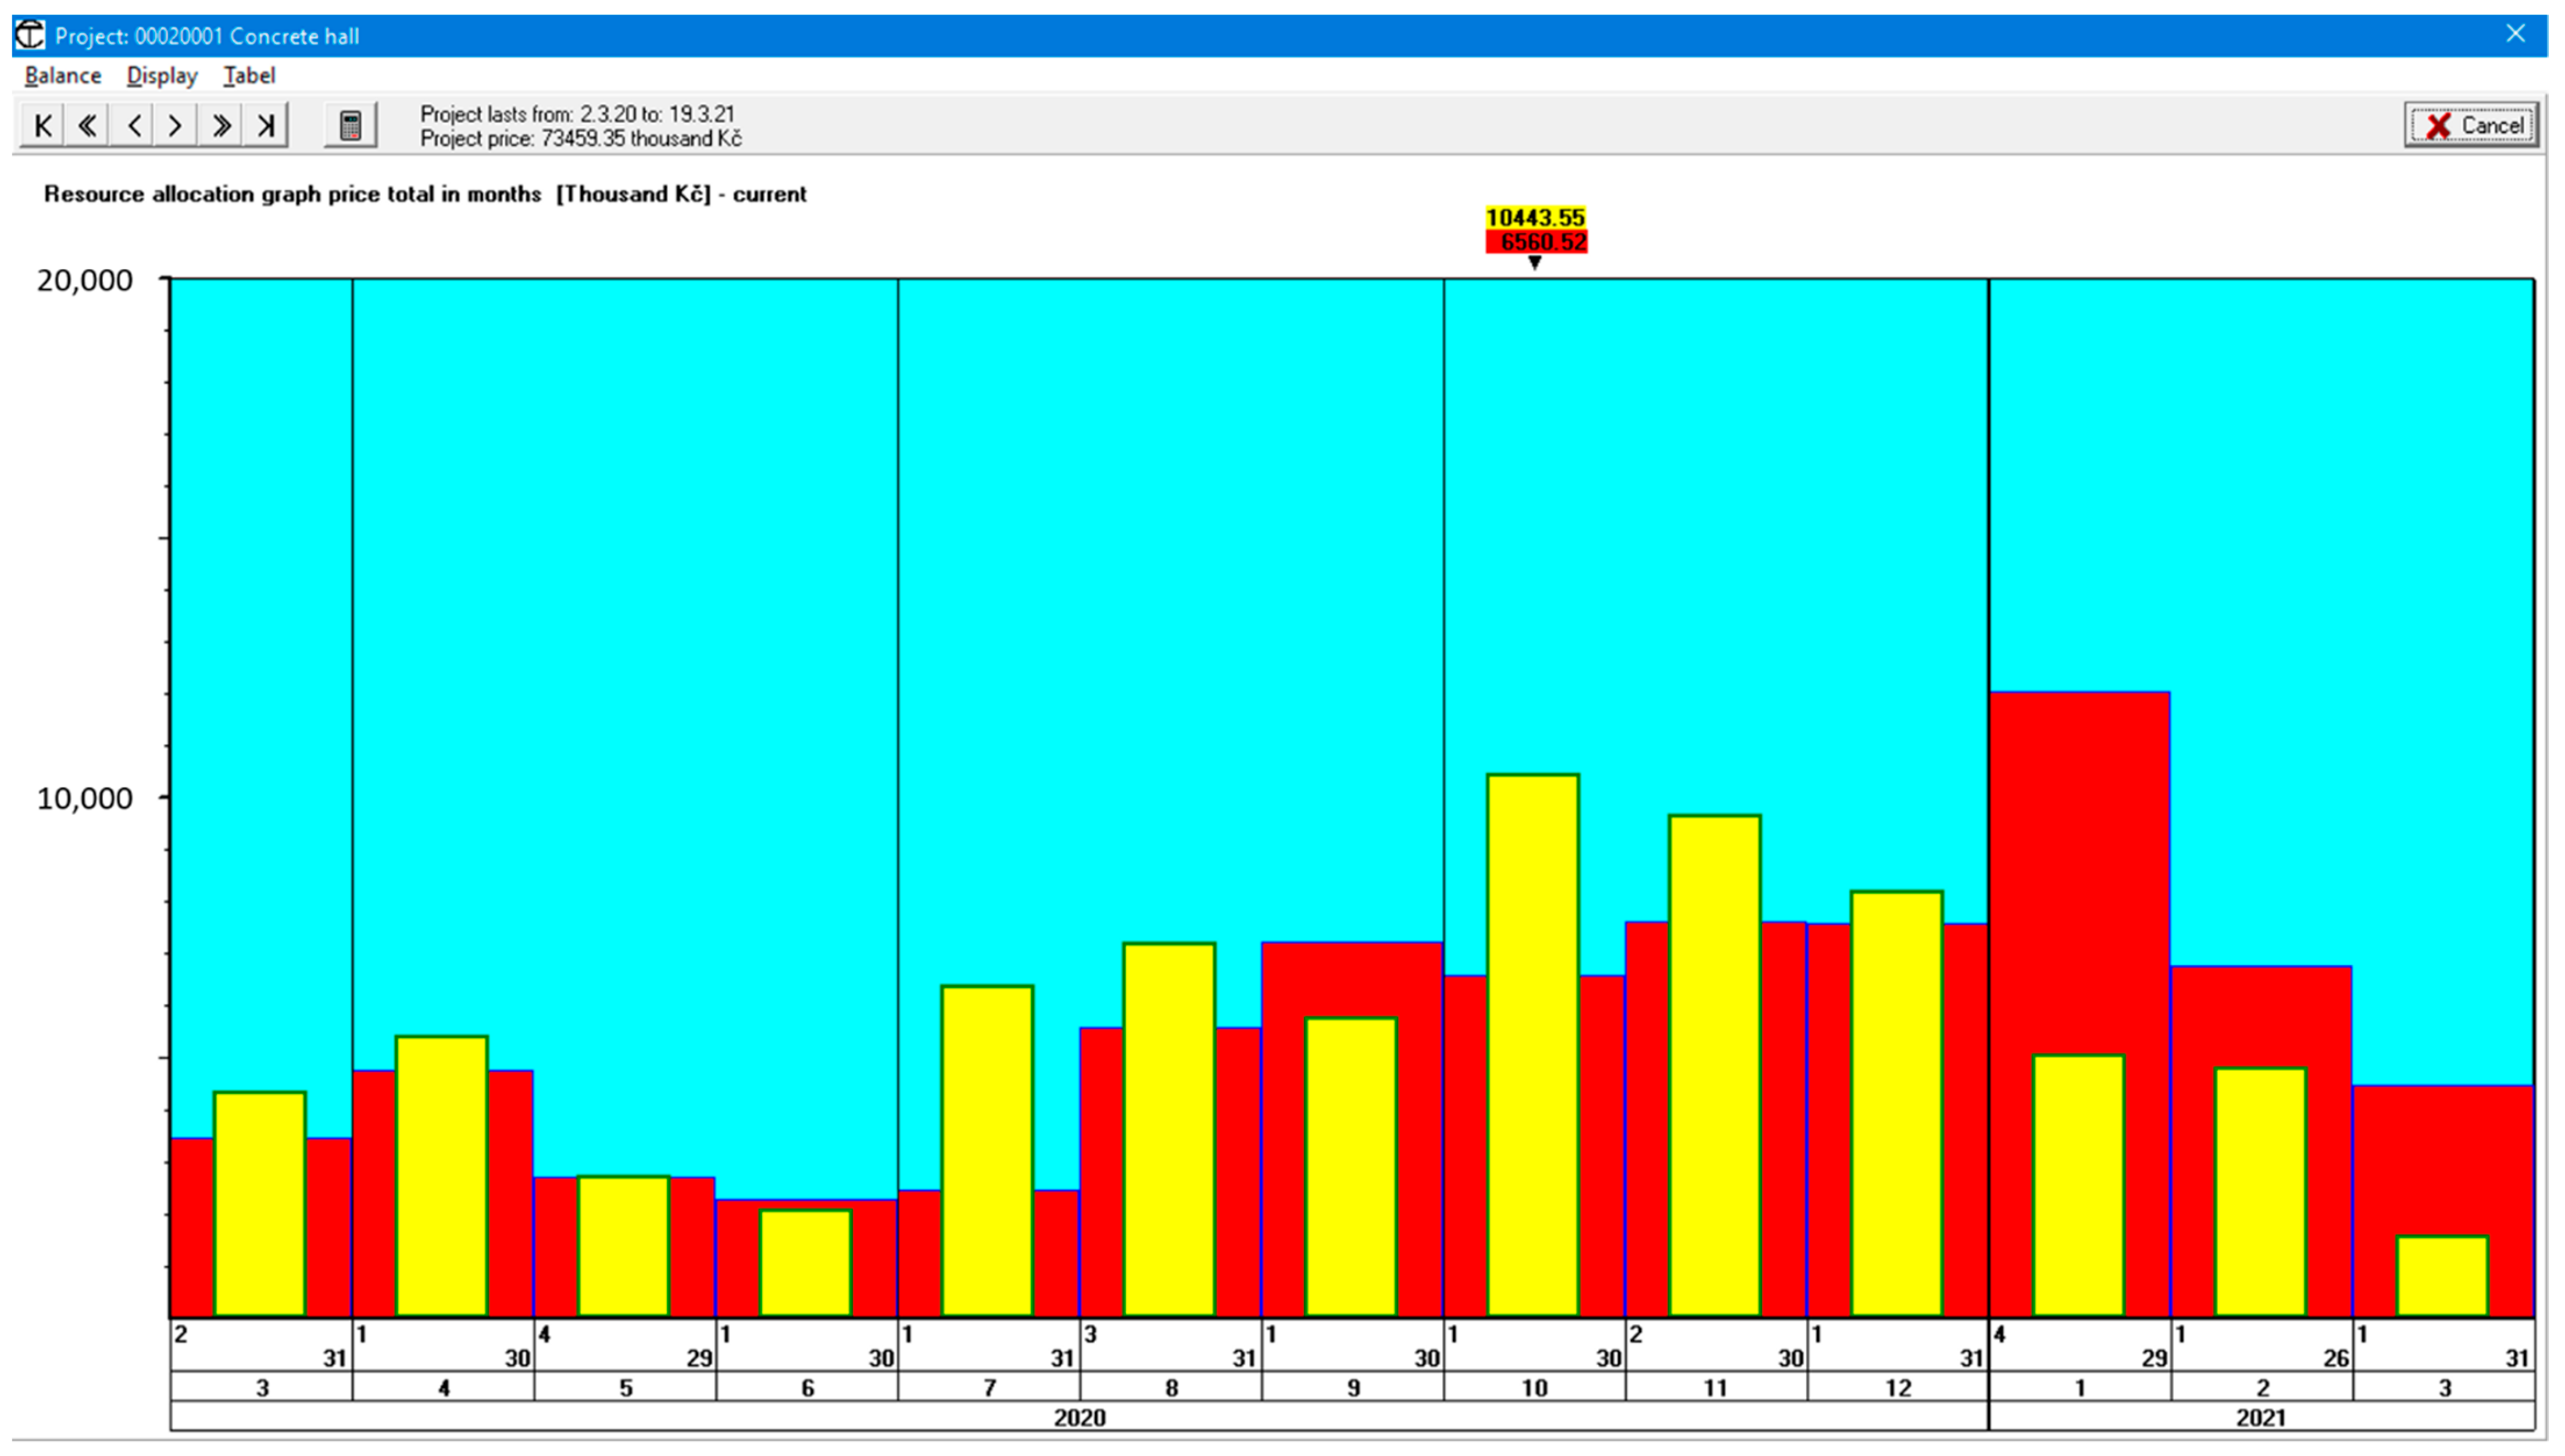The image size is (2565, 1456).
Task: Open the Display menu
Action: pyautogui.click(x=161, y=76)
